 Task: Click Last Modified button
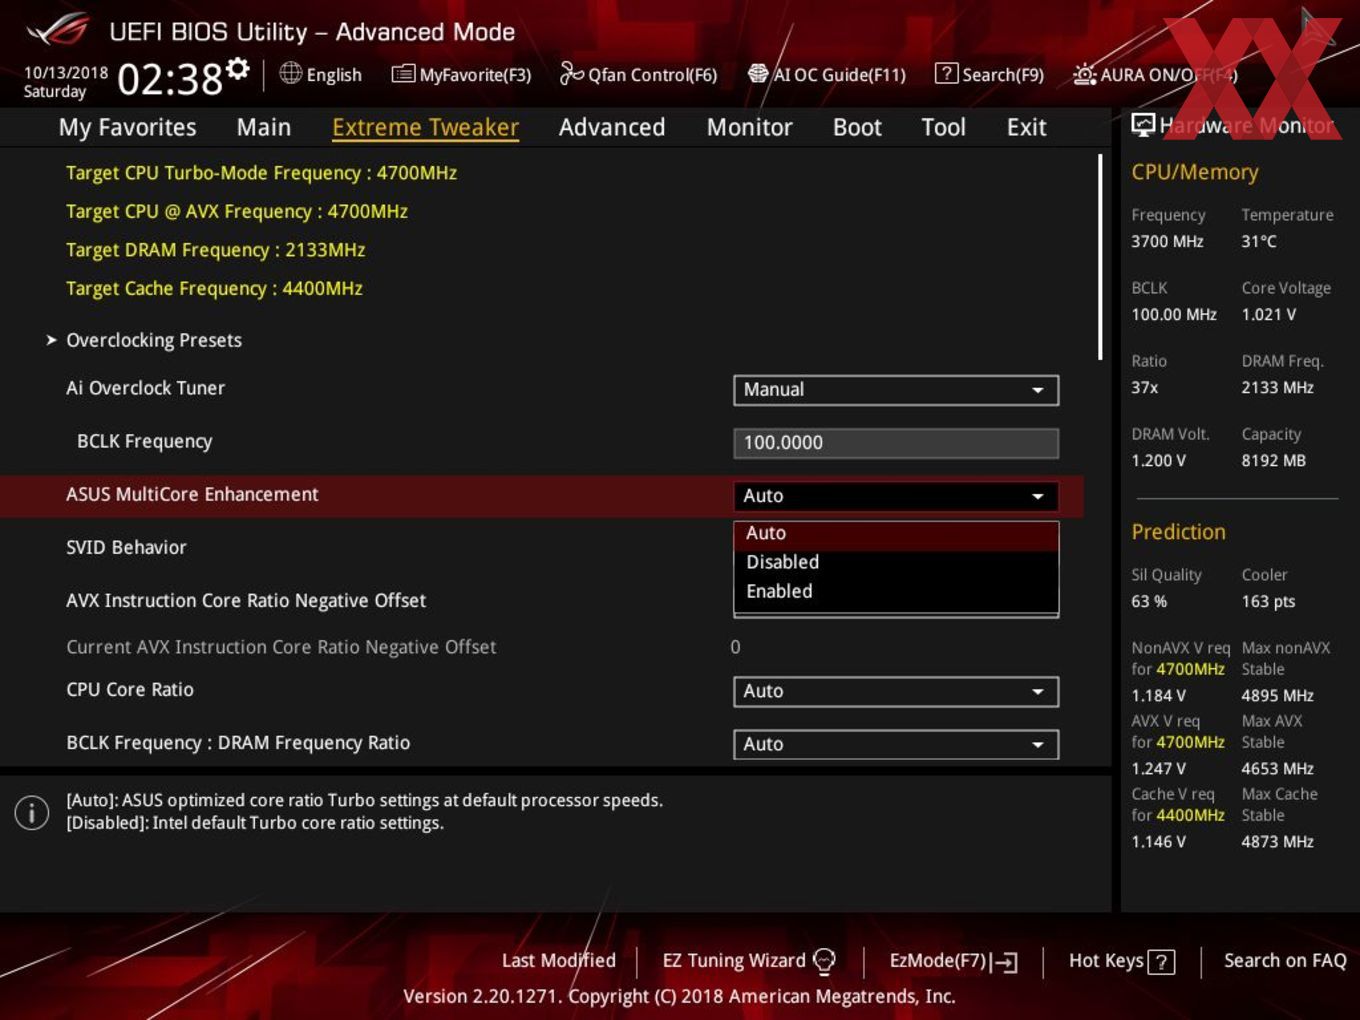point(559,961)
